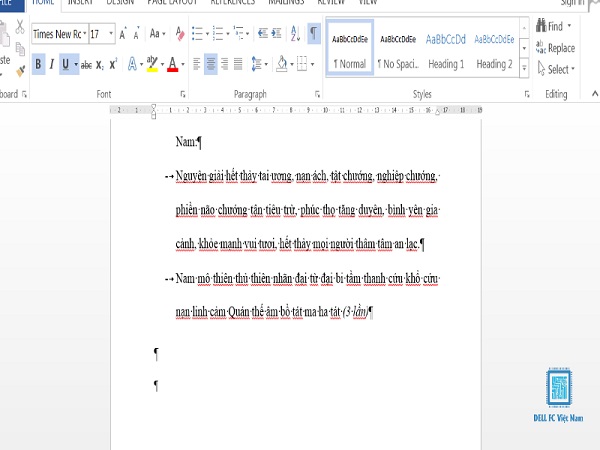This screenshot has width=600, height=450.
Task: Apply red font color
Action: 173,64
